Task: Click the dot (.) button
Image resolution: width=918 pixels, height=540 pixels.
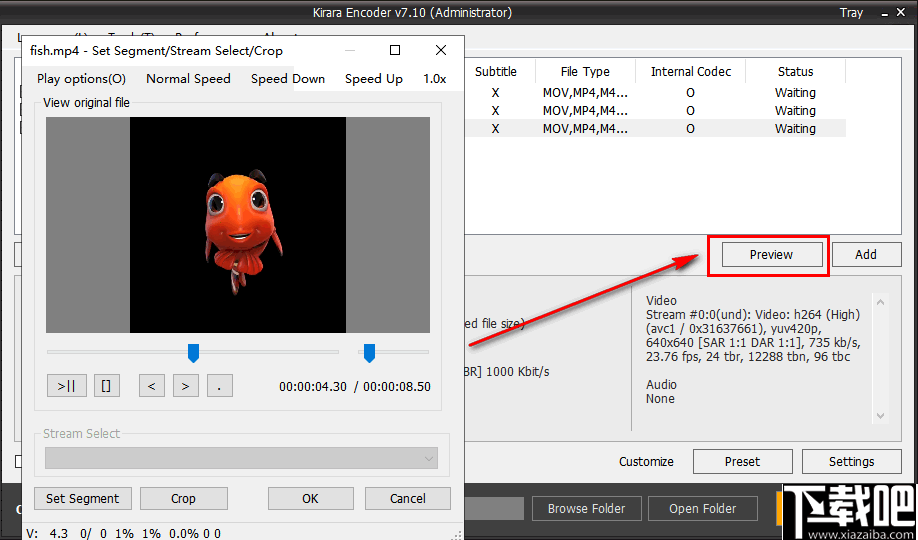Action: pyautogui.click(x=220, y=386)
